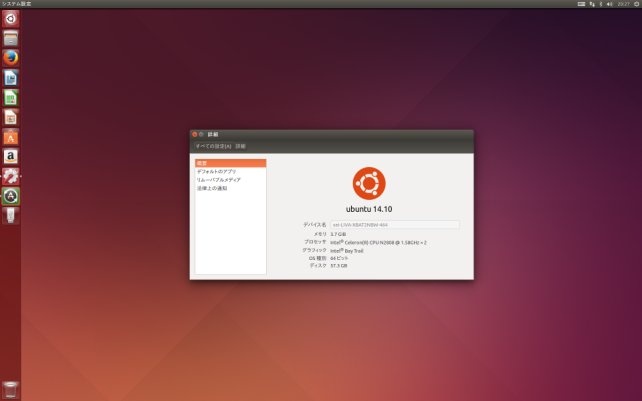Screen dimensions: 642x401
Task: Close the 詳細 details window
Action: [x=194, y=134]
